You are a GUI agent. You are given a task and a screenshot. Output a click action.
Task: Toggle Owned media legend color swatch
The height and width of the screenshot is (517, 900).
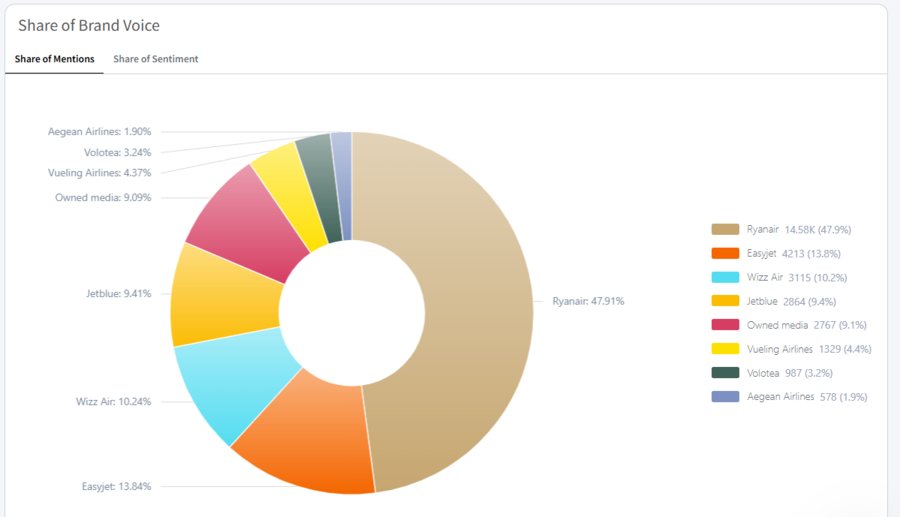click(x=725, y=325)
